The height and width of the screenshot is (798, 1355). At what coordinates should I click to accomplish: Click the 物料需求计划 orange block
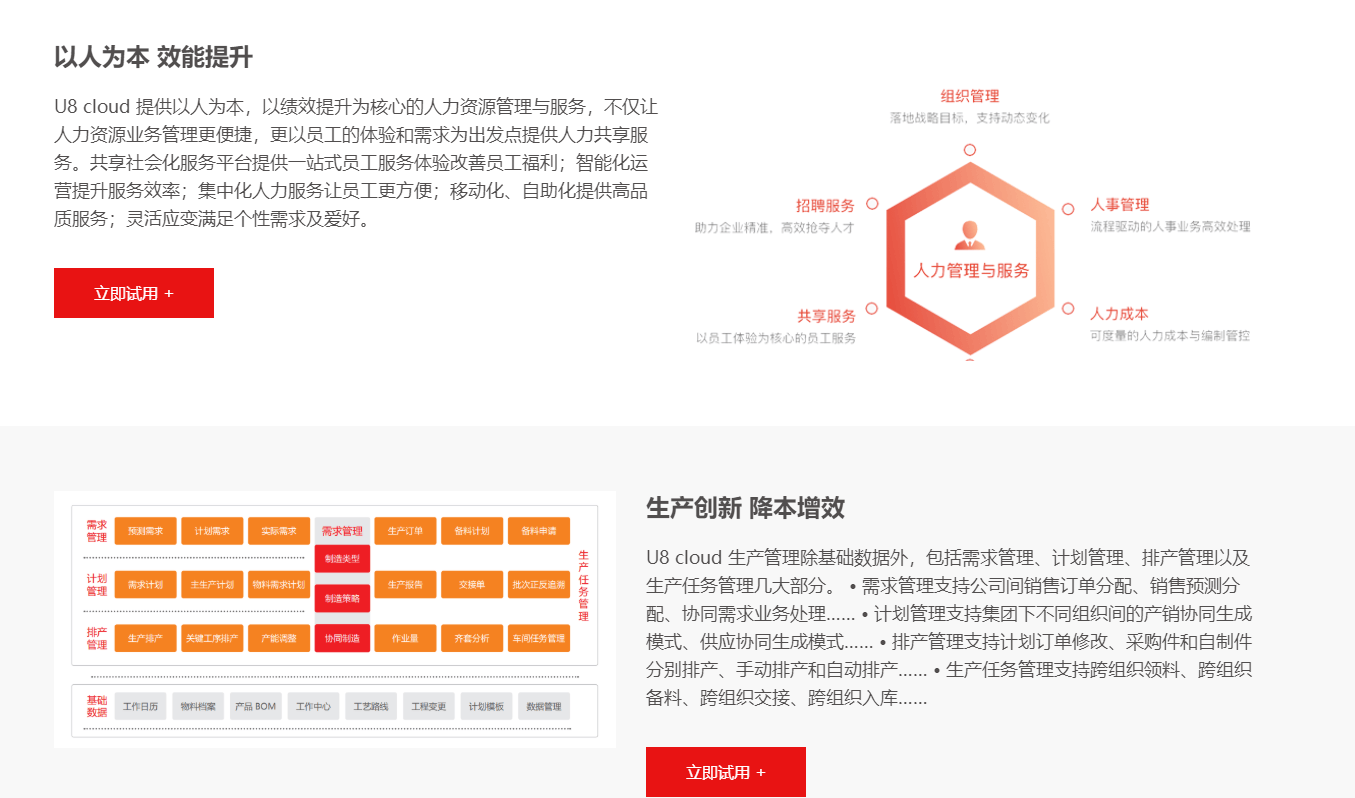coord(279,584)
